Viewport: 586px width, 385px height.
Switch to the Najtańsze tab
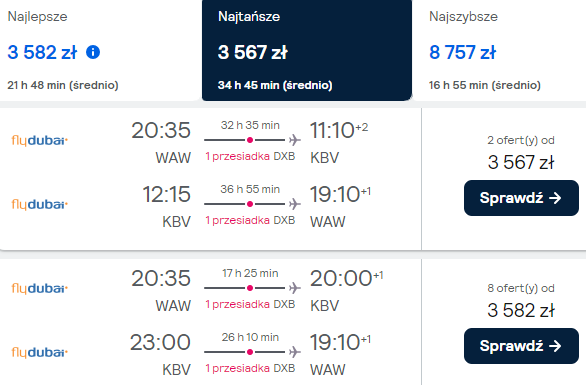[x=307, y=50]
